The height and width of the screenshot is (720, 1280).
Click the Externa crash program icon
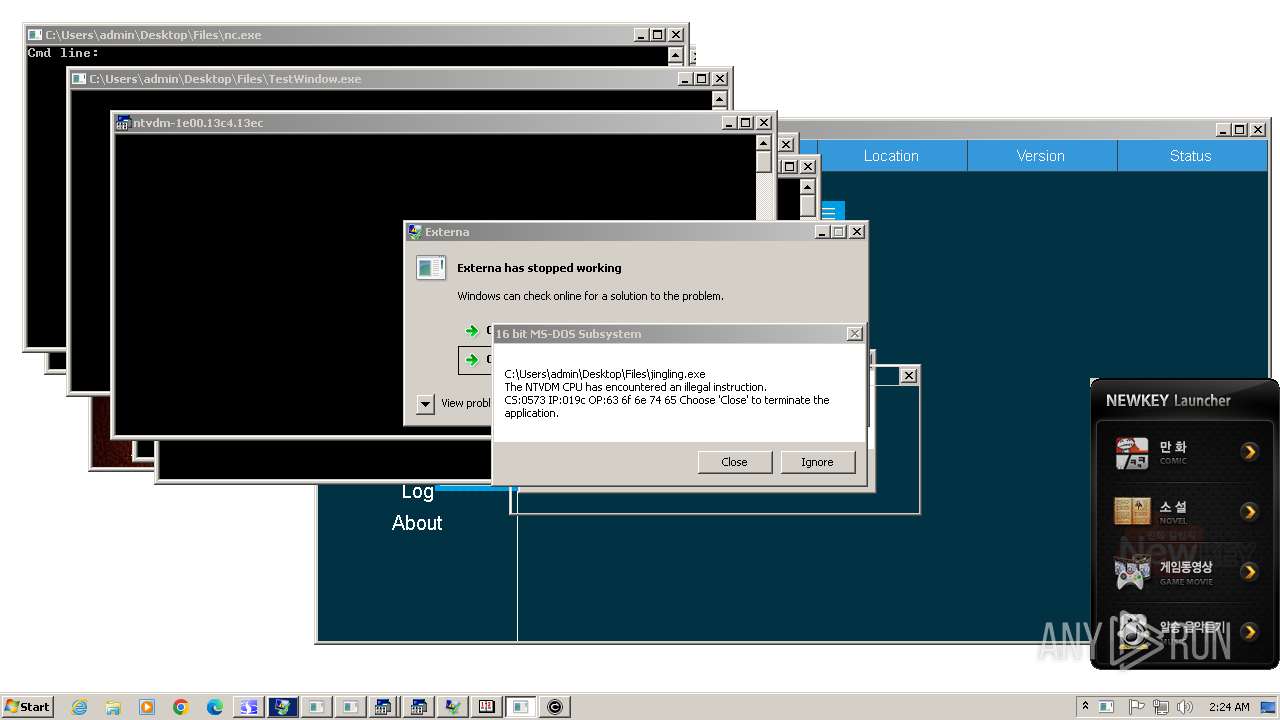431,268
